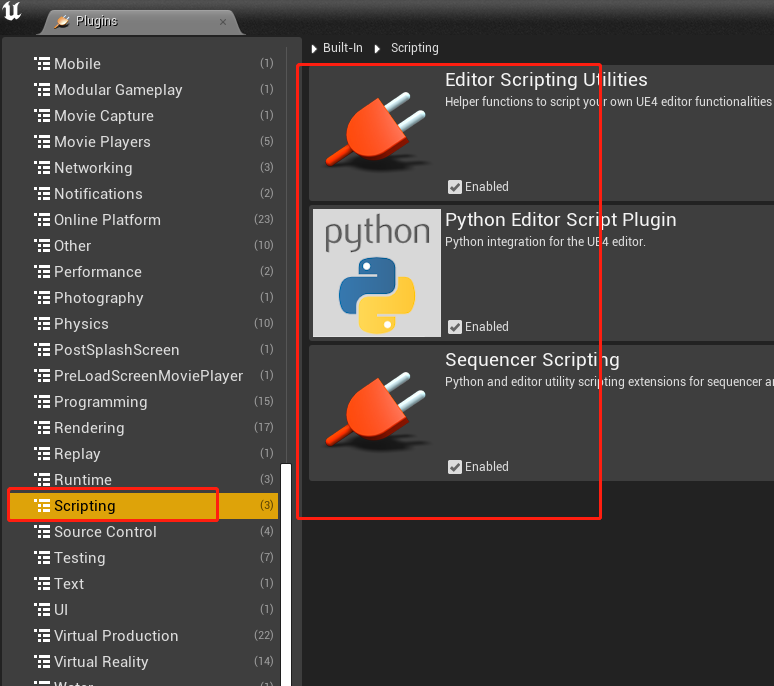Click the list icon beside Testing
Screen dimensions: 774x686
[x=42, y=558]
